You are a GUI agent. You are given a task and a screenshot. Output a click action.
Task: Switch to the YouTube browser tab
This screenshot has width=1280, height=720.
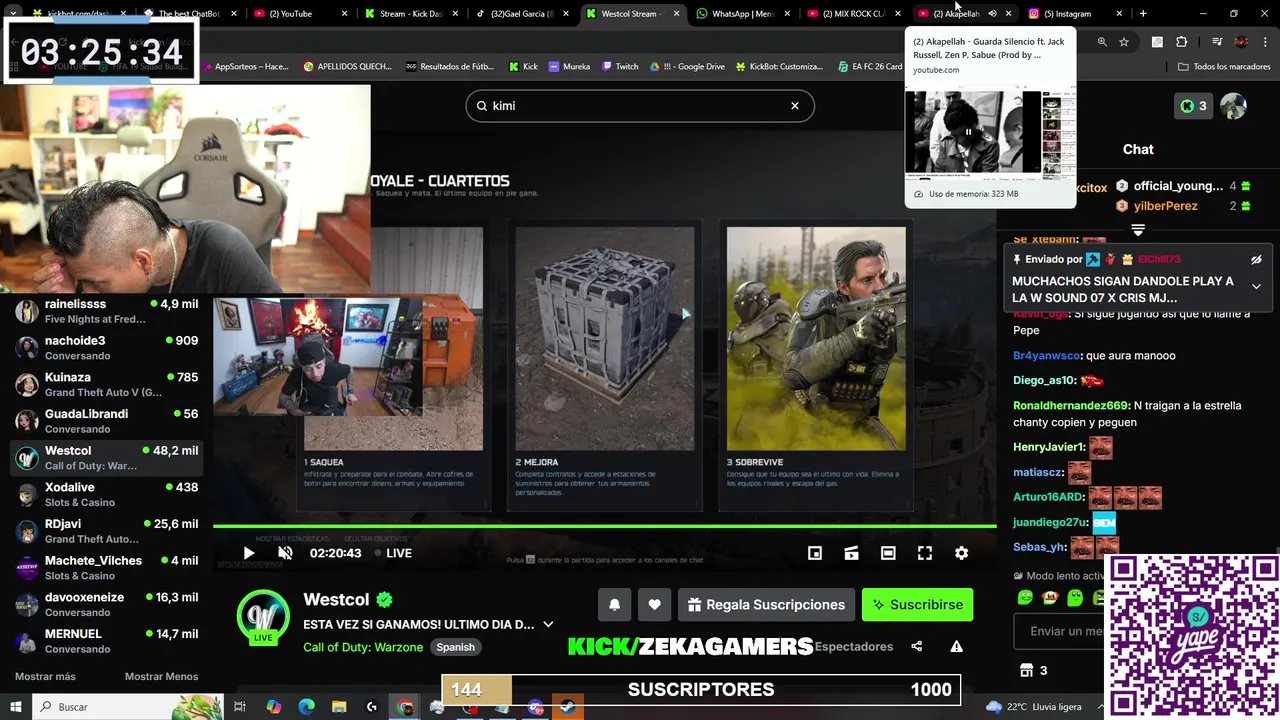pos(300,14)
